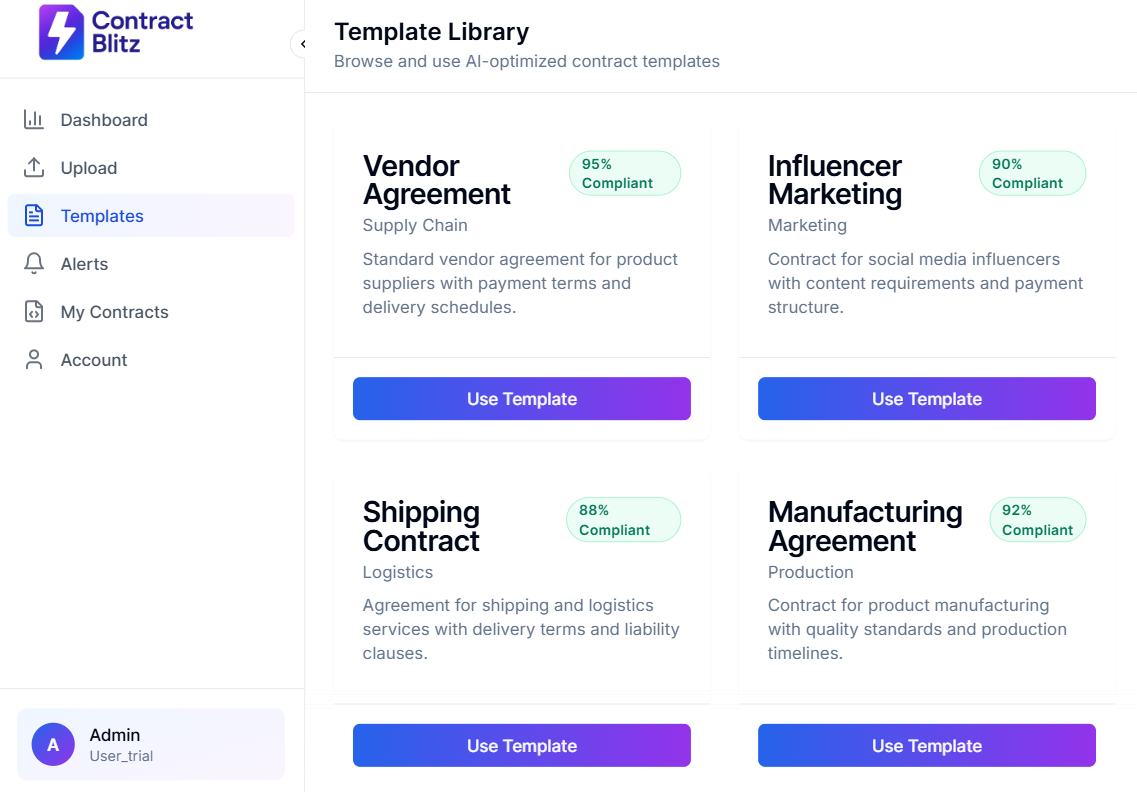Screen dimensions: 1137x792
Task: Open the Admin User_trial profile card
Action: 151,745
